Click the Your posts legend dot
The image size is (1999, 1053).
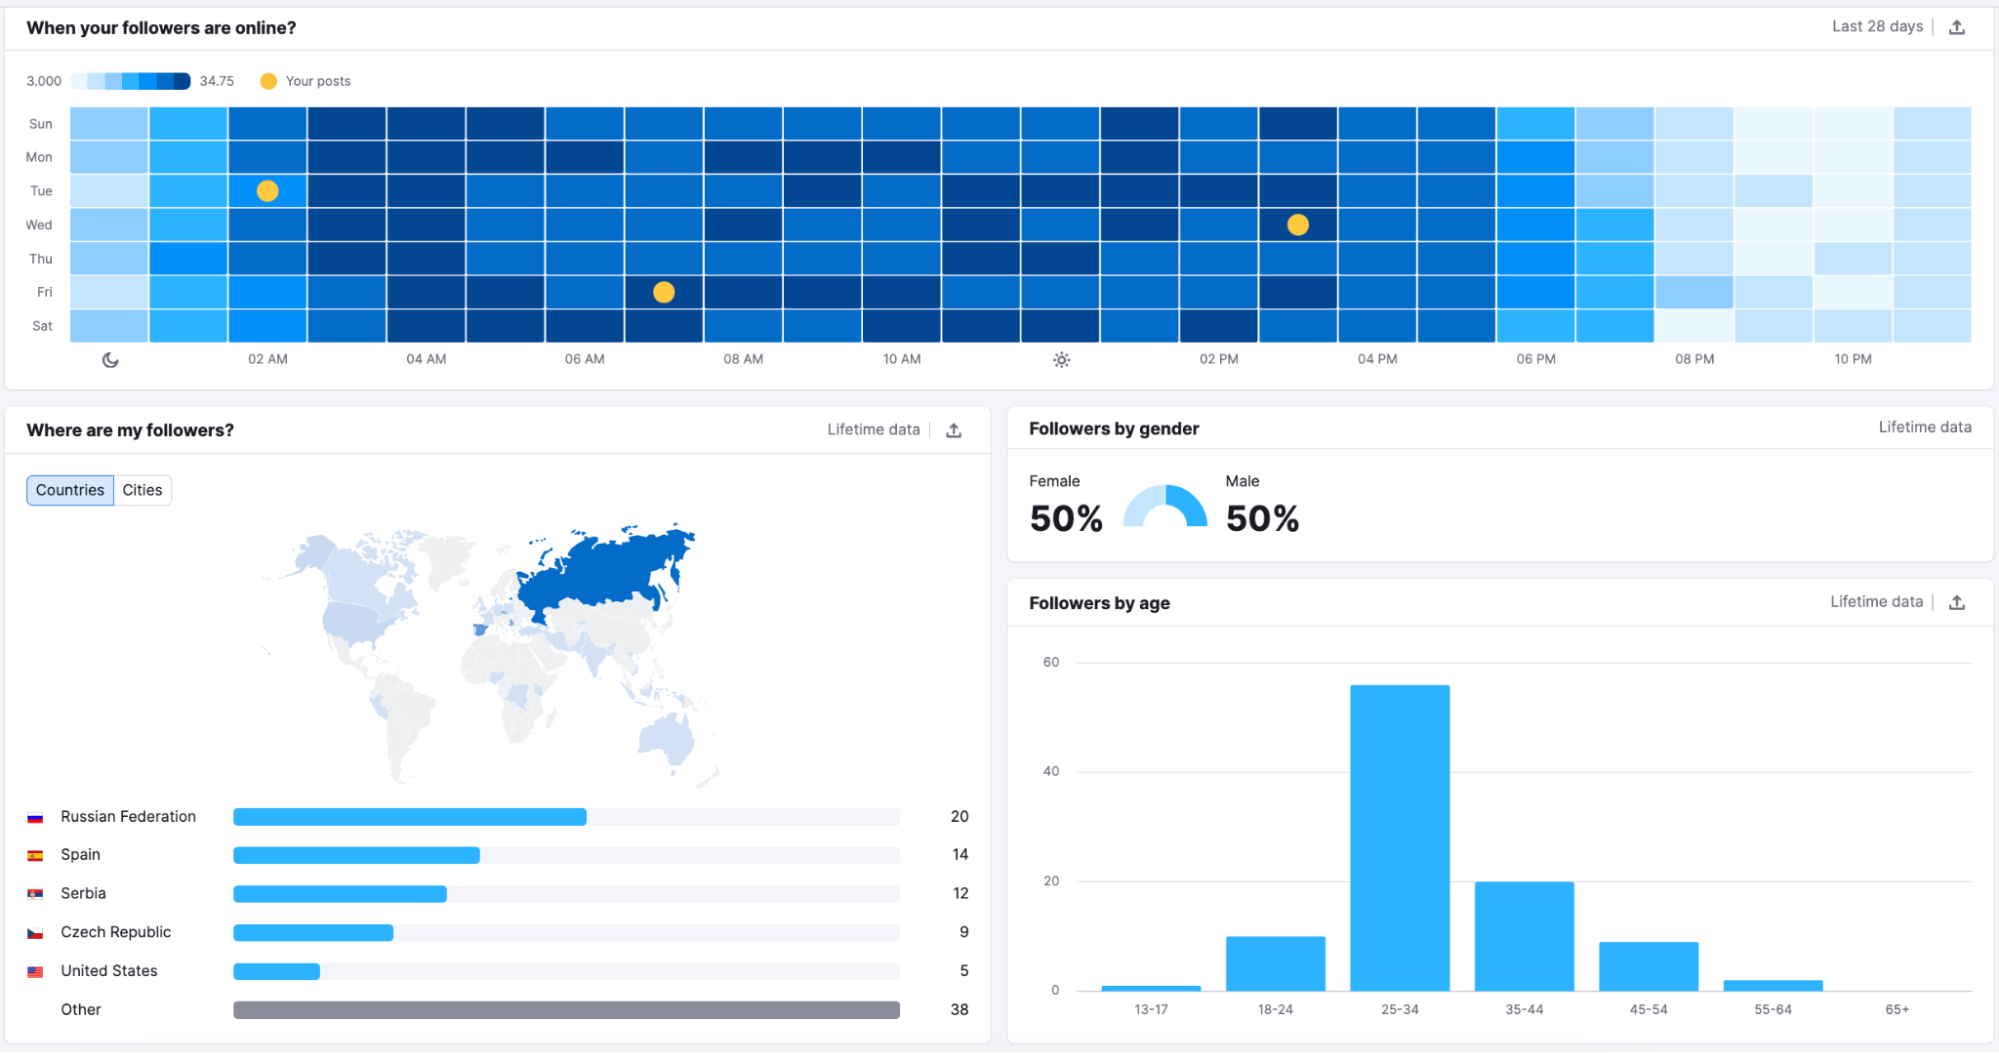pyautogui.click(x=268, y=81)
